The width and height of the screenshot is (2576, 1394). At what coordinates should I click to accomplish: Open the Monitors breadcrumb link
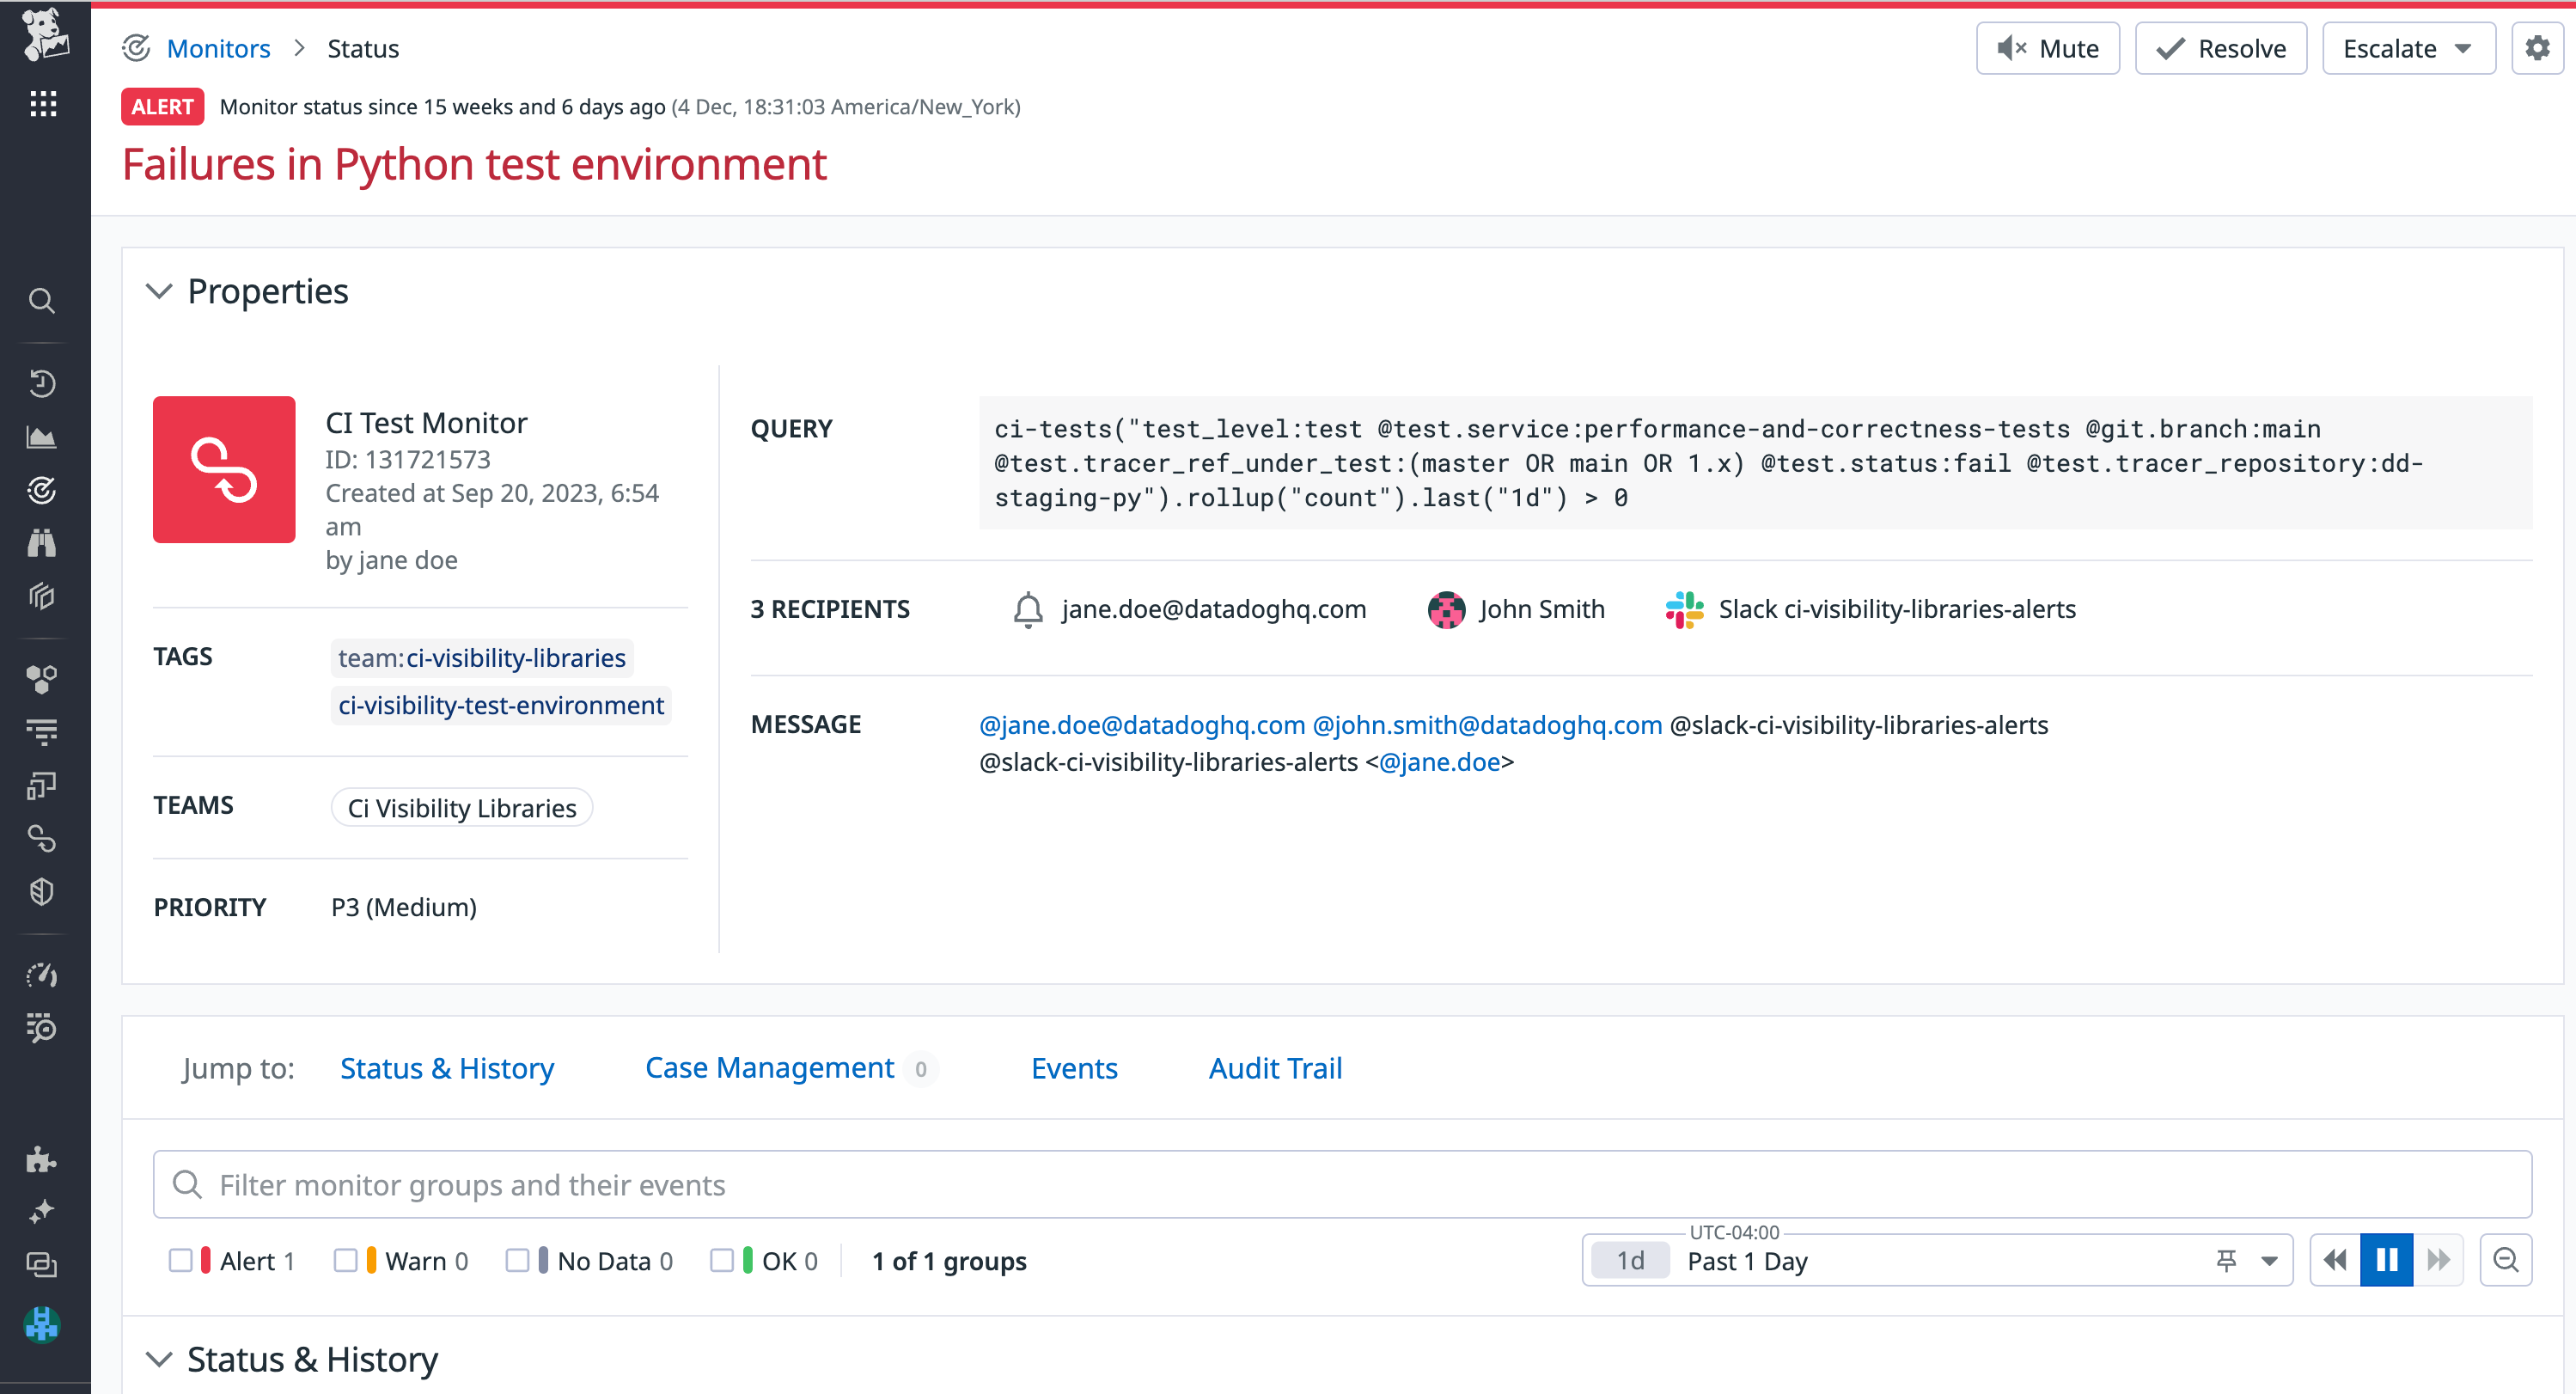coord(219,47)
